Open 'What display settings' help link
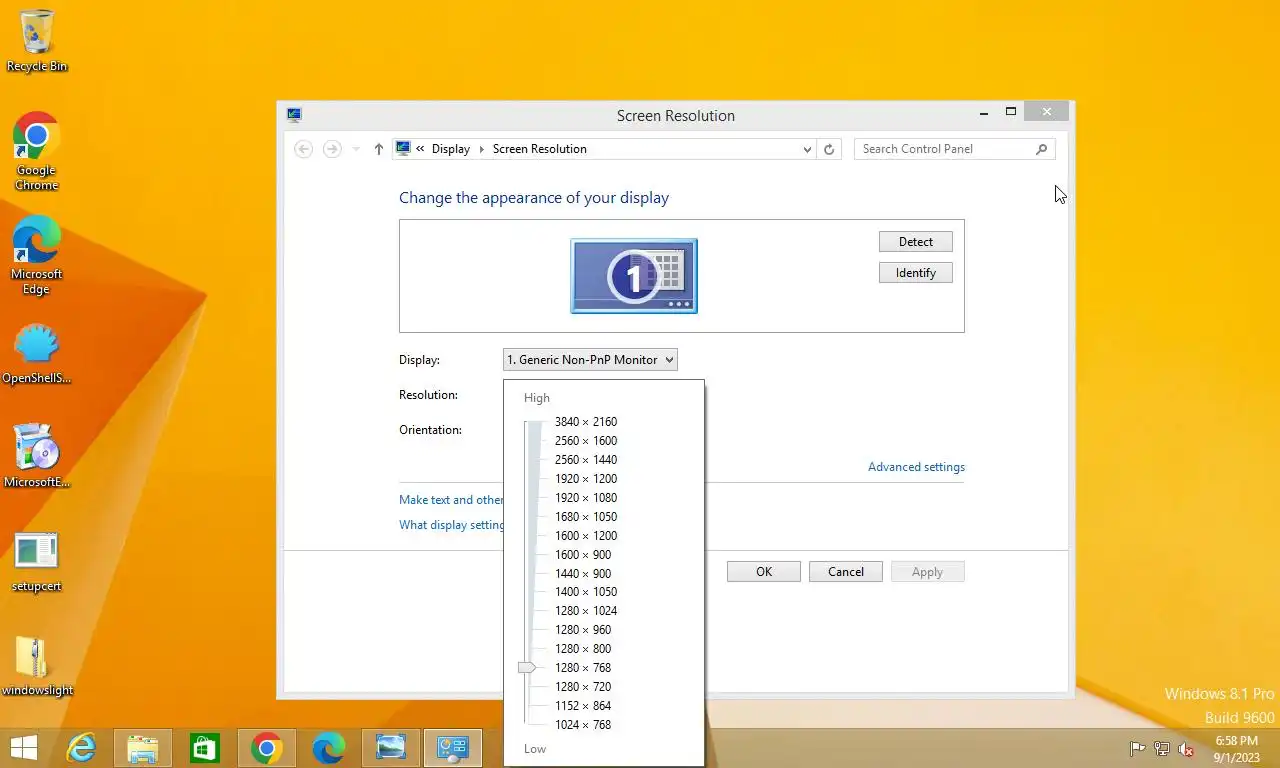 click(x=452, y=525)
